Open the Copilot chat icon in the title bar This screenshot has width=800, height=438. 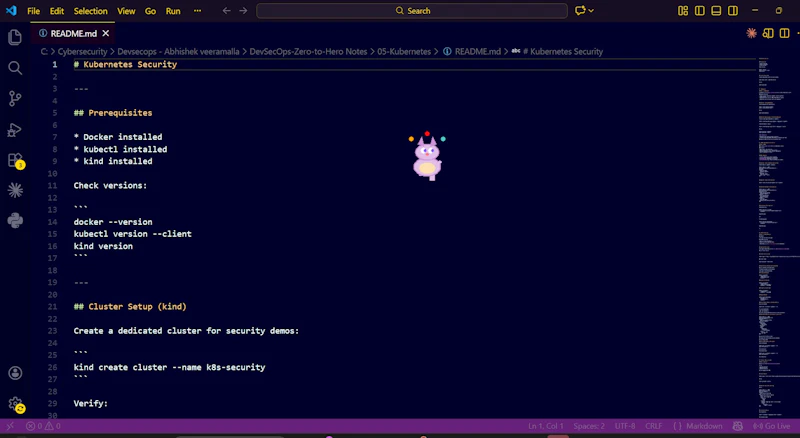[580, 11]
